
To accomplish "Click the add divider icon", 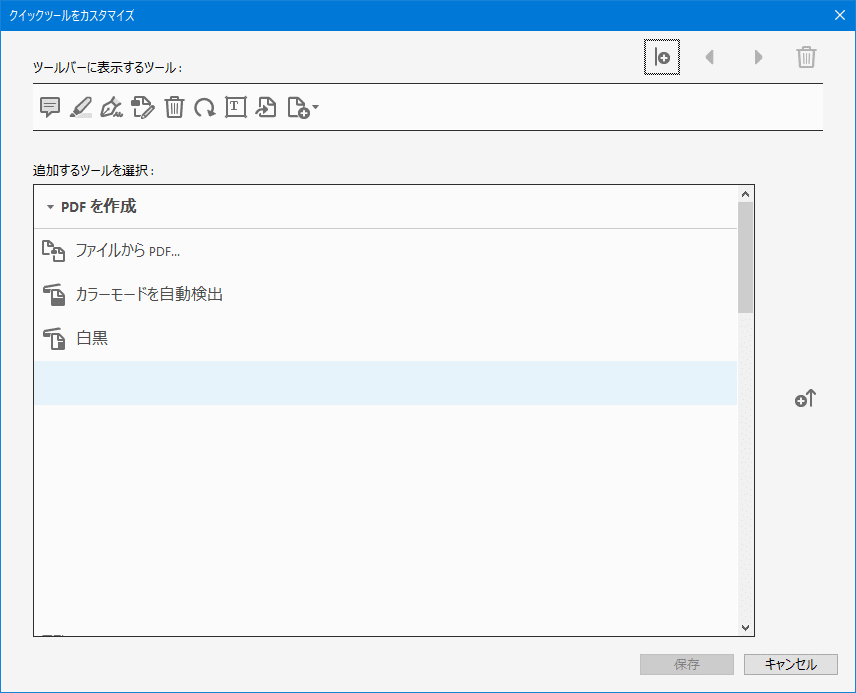I will coord(662,57).
